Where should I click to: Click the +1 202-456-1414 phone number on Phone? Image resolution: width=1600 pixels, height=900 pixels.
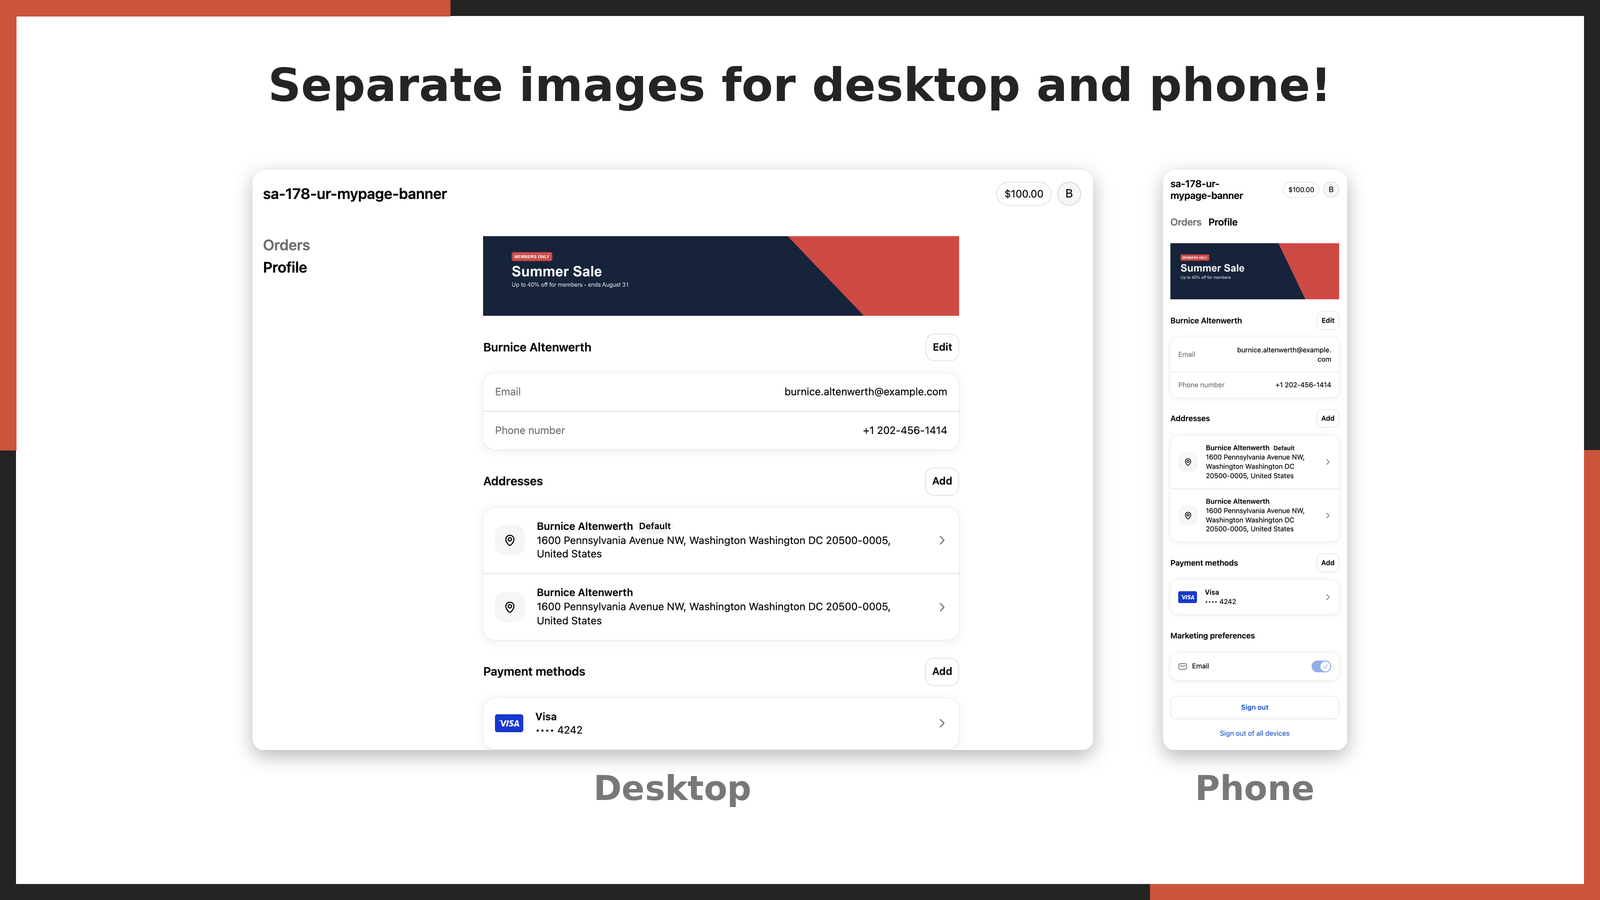click(1303, 385)
